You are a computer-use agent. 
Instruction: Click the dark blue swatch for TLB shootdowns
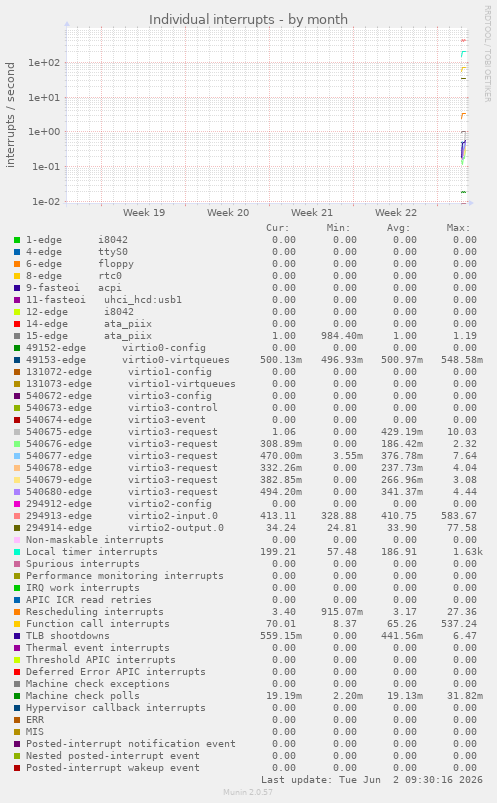17,636
